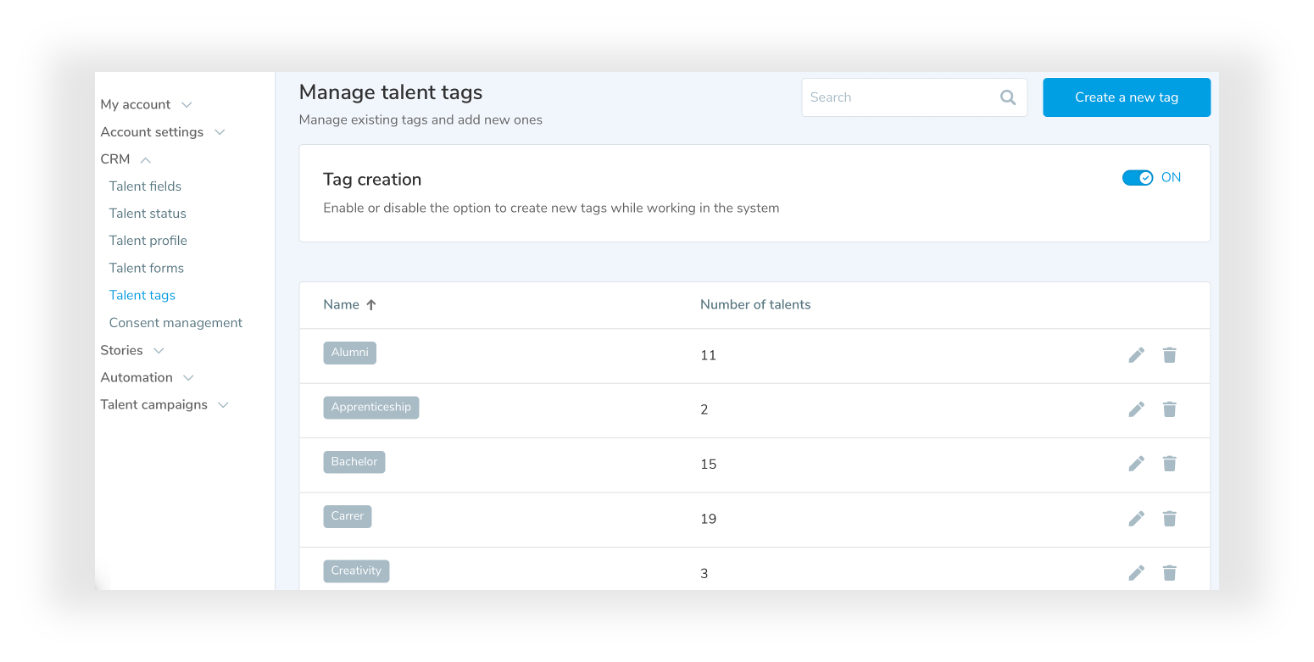Edit the Carrer tag with pencil icon
The image size is (1314, 662).
pyautogui.click(x=1136, y=518)
